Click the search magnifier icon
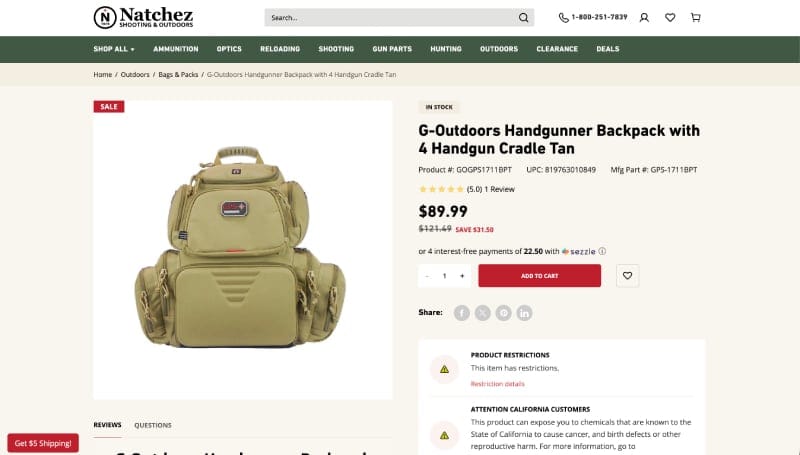 pos(523,18)
